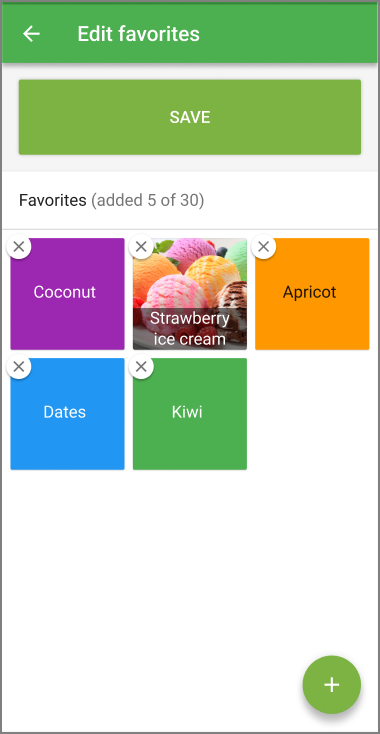Select the orange Apricot tile
The image size is (380, 734).
pyautogui.click(x=312, y=294)
